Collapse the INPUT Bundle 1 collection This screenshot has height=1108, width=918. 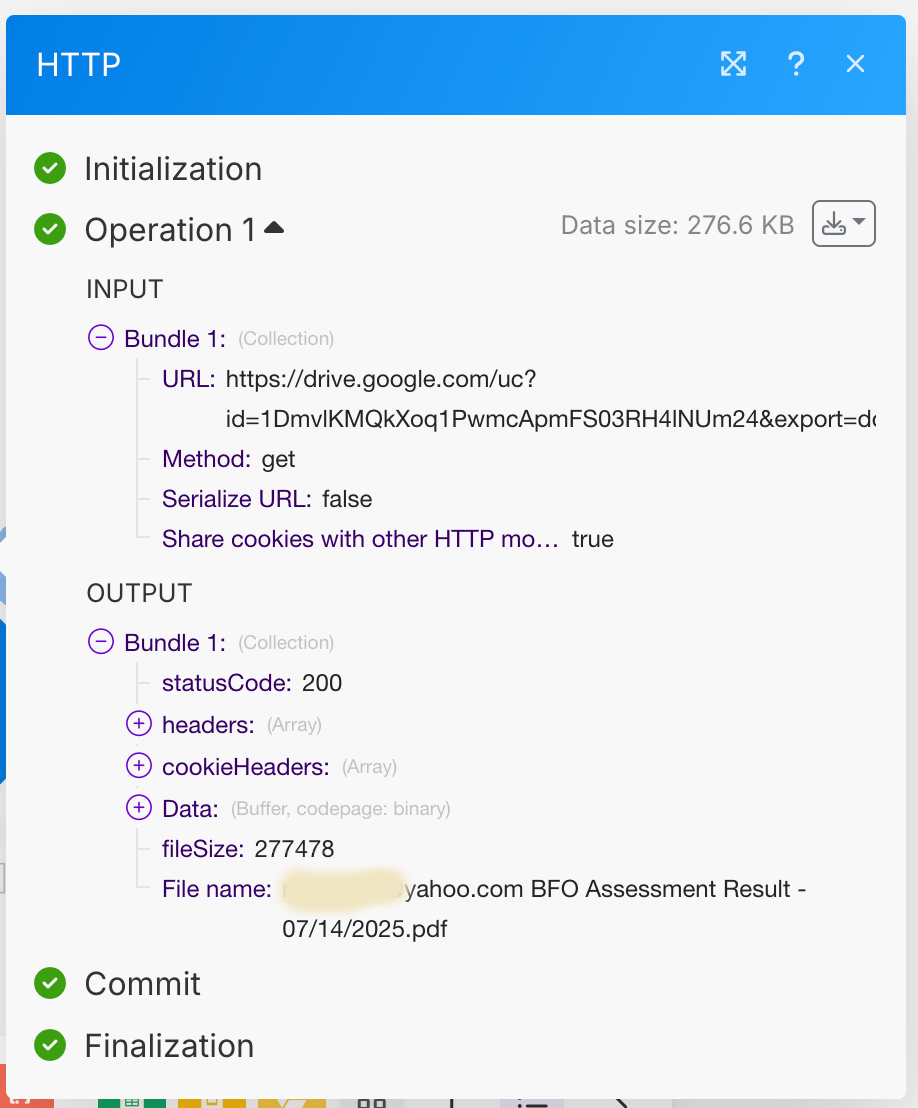click(x=101, y=338)
